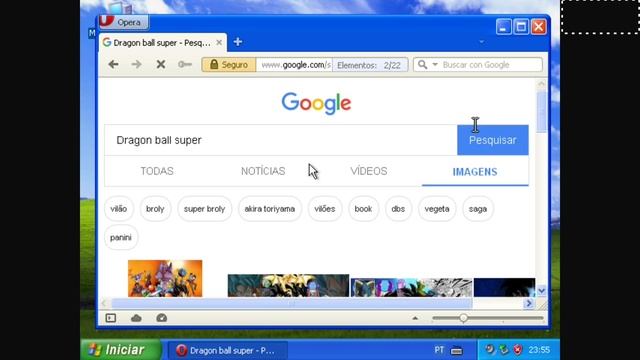Click the red shield security tray icon
This screenshot has height=360, width=640.
click(x=518, y=349)
